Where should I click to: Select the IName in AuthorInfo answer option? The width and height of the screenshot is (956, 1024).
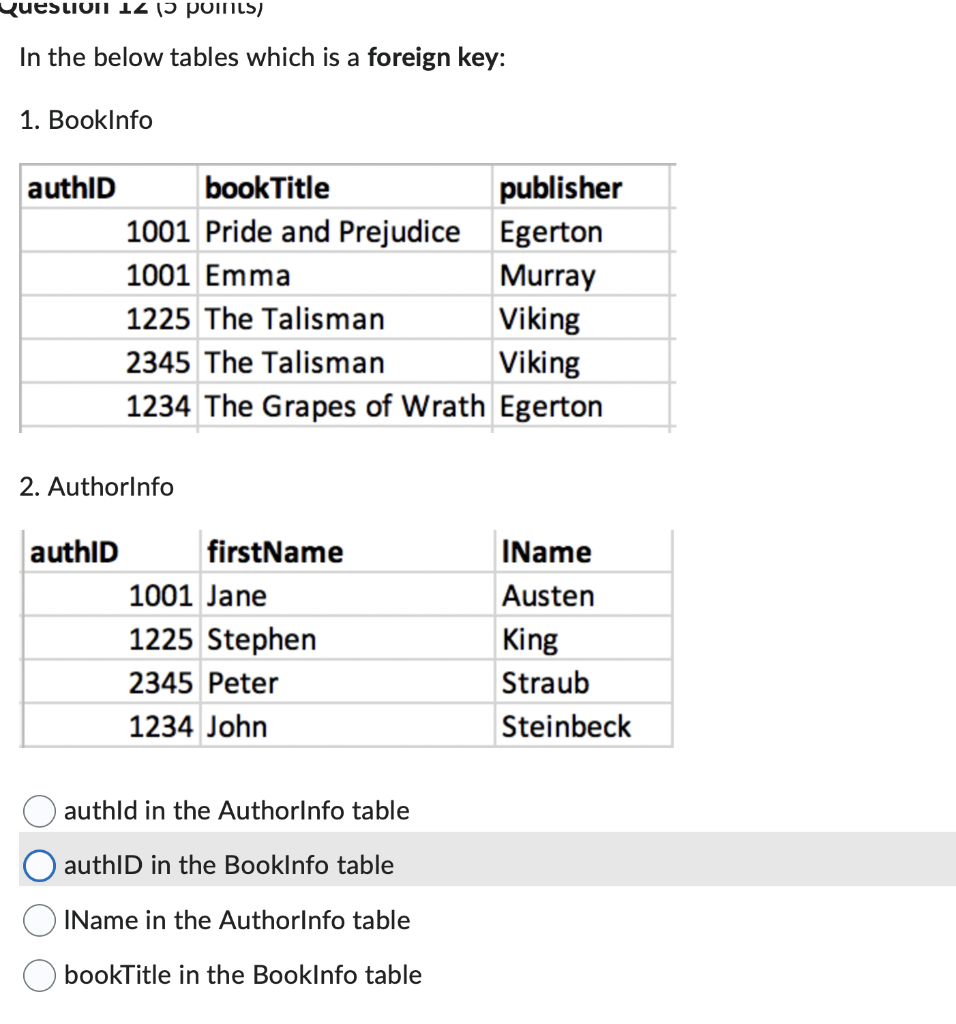click(38, 920)
